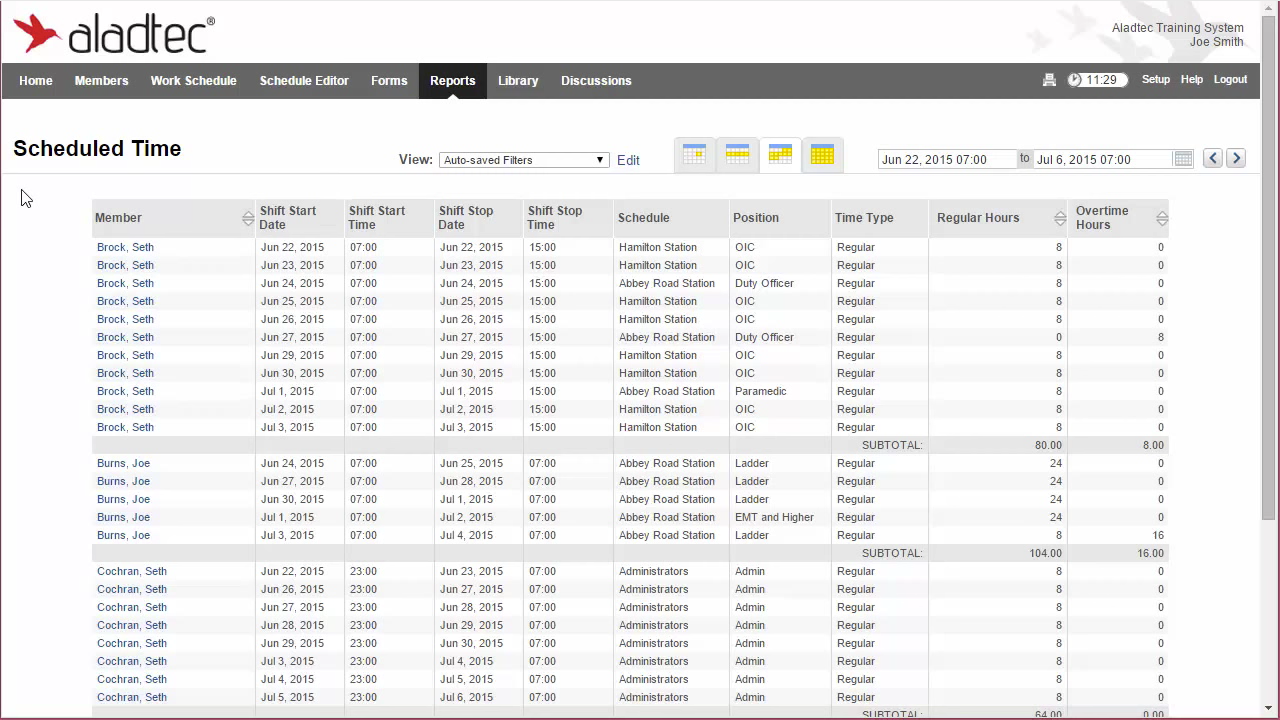The height and width of the screenshot is (720, 1280).
Task: Open Cochran, Seth on Jul 5, 2015 row
Action: coord(132,697)
